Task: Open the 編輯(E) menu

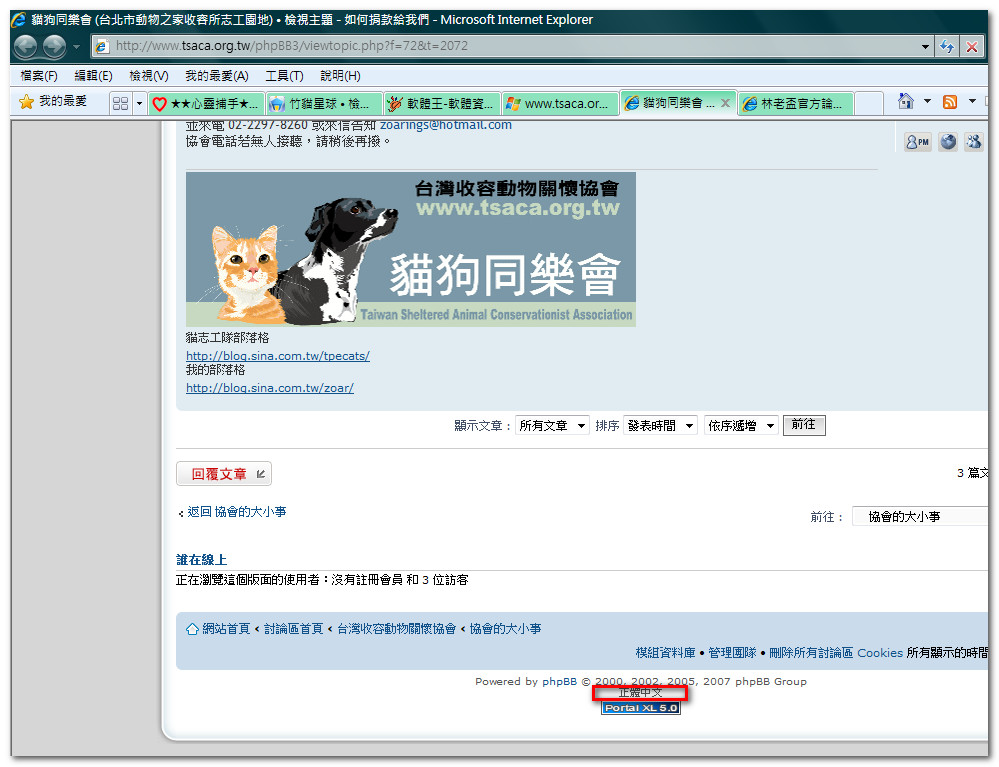Action: tap(94, 76)
